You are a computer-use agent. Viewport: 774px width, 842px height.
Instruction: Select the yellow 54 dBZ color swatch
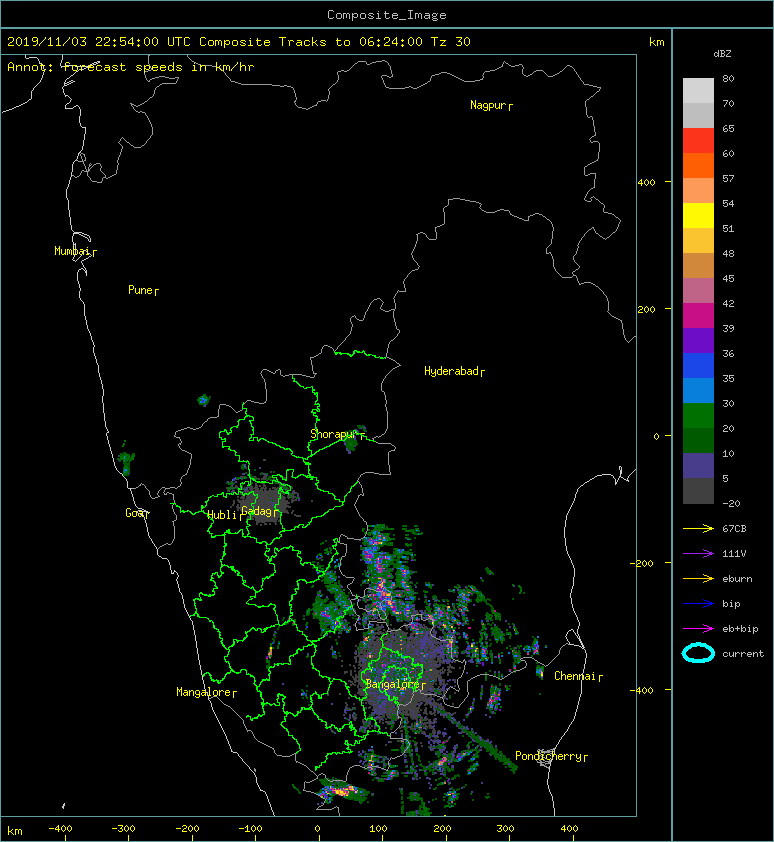pos(698,215)
